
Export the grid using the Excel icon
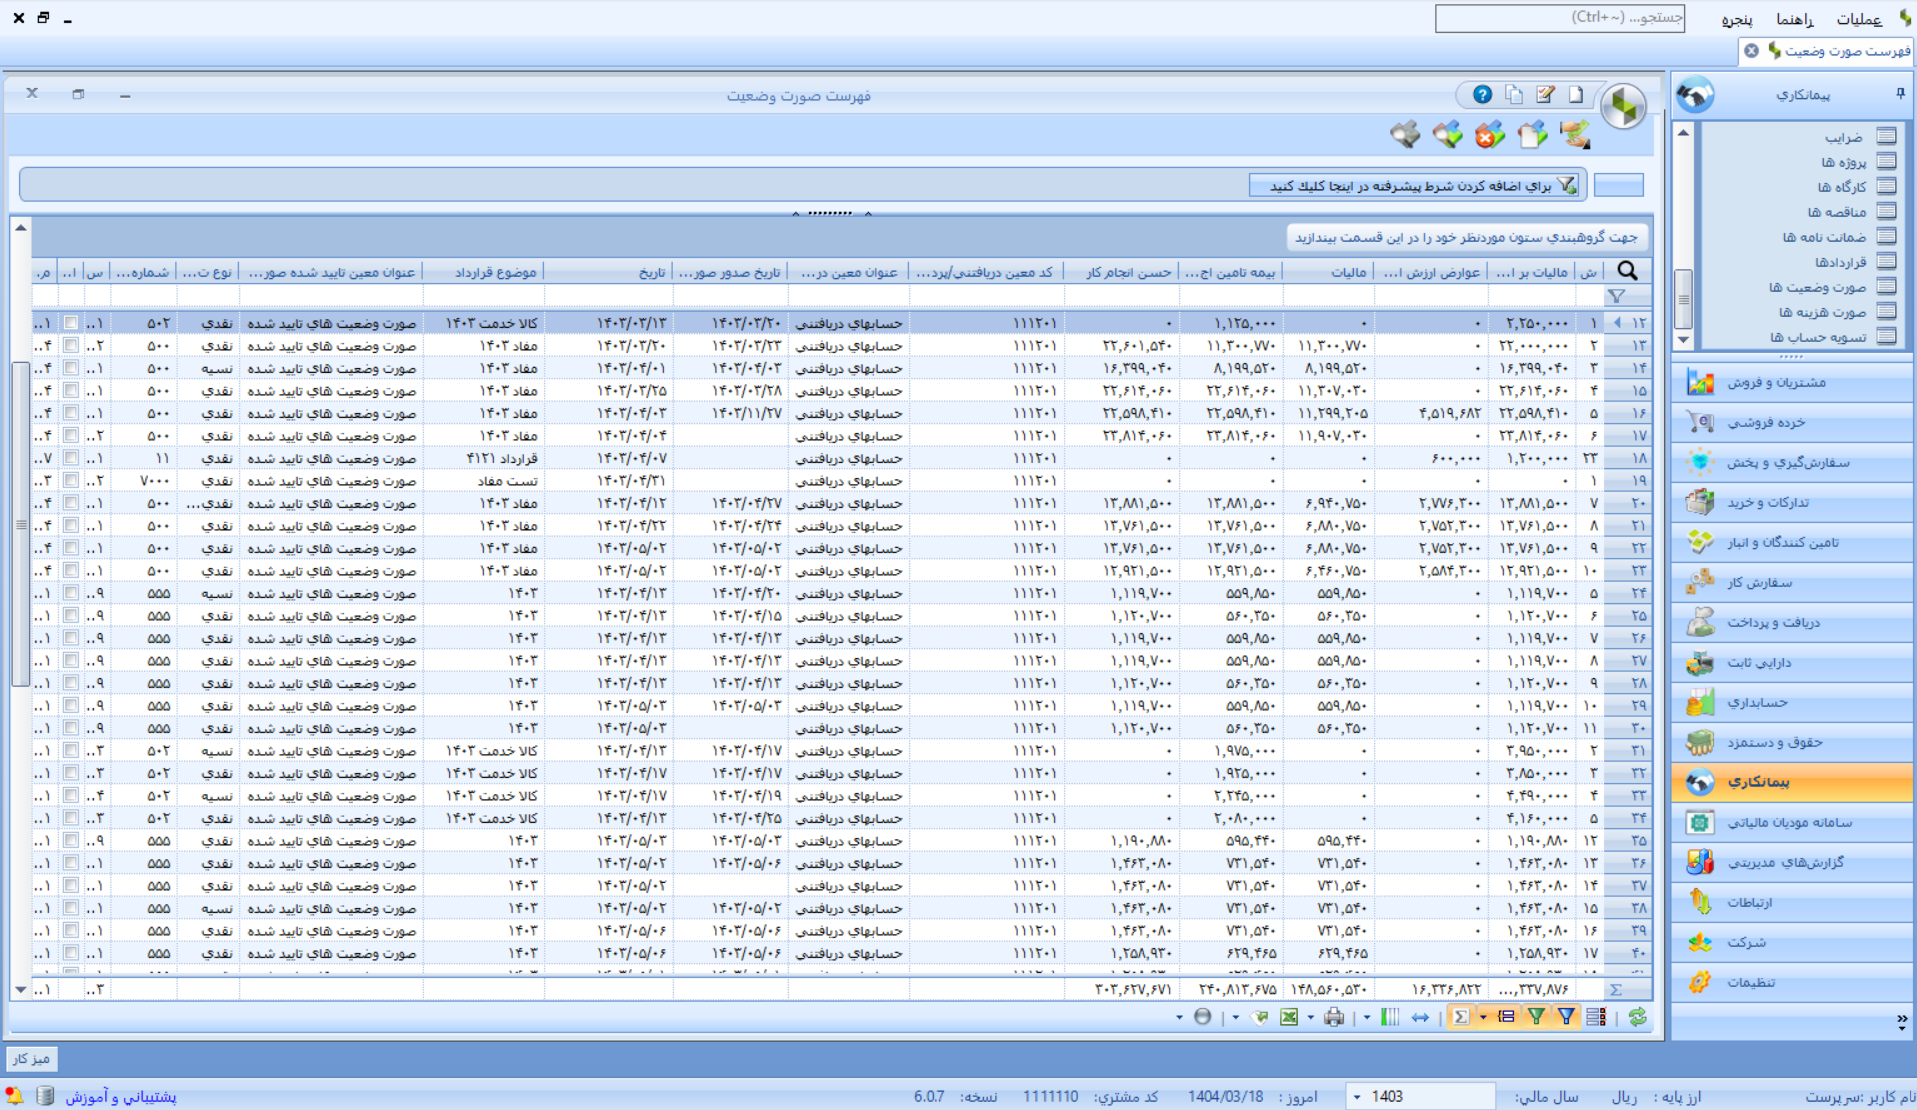pos(1289,1017)
